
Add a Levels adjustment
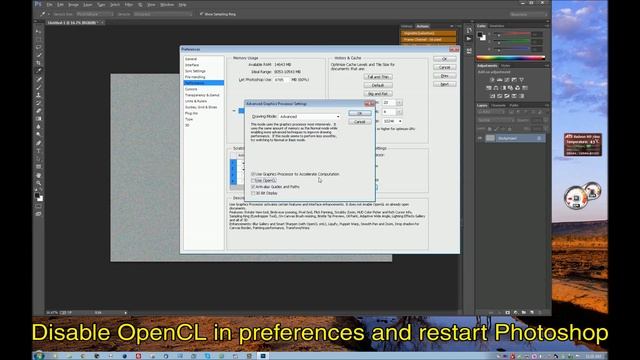500,80
